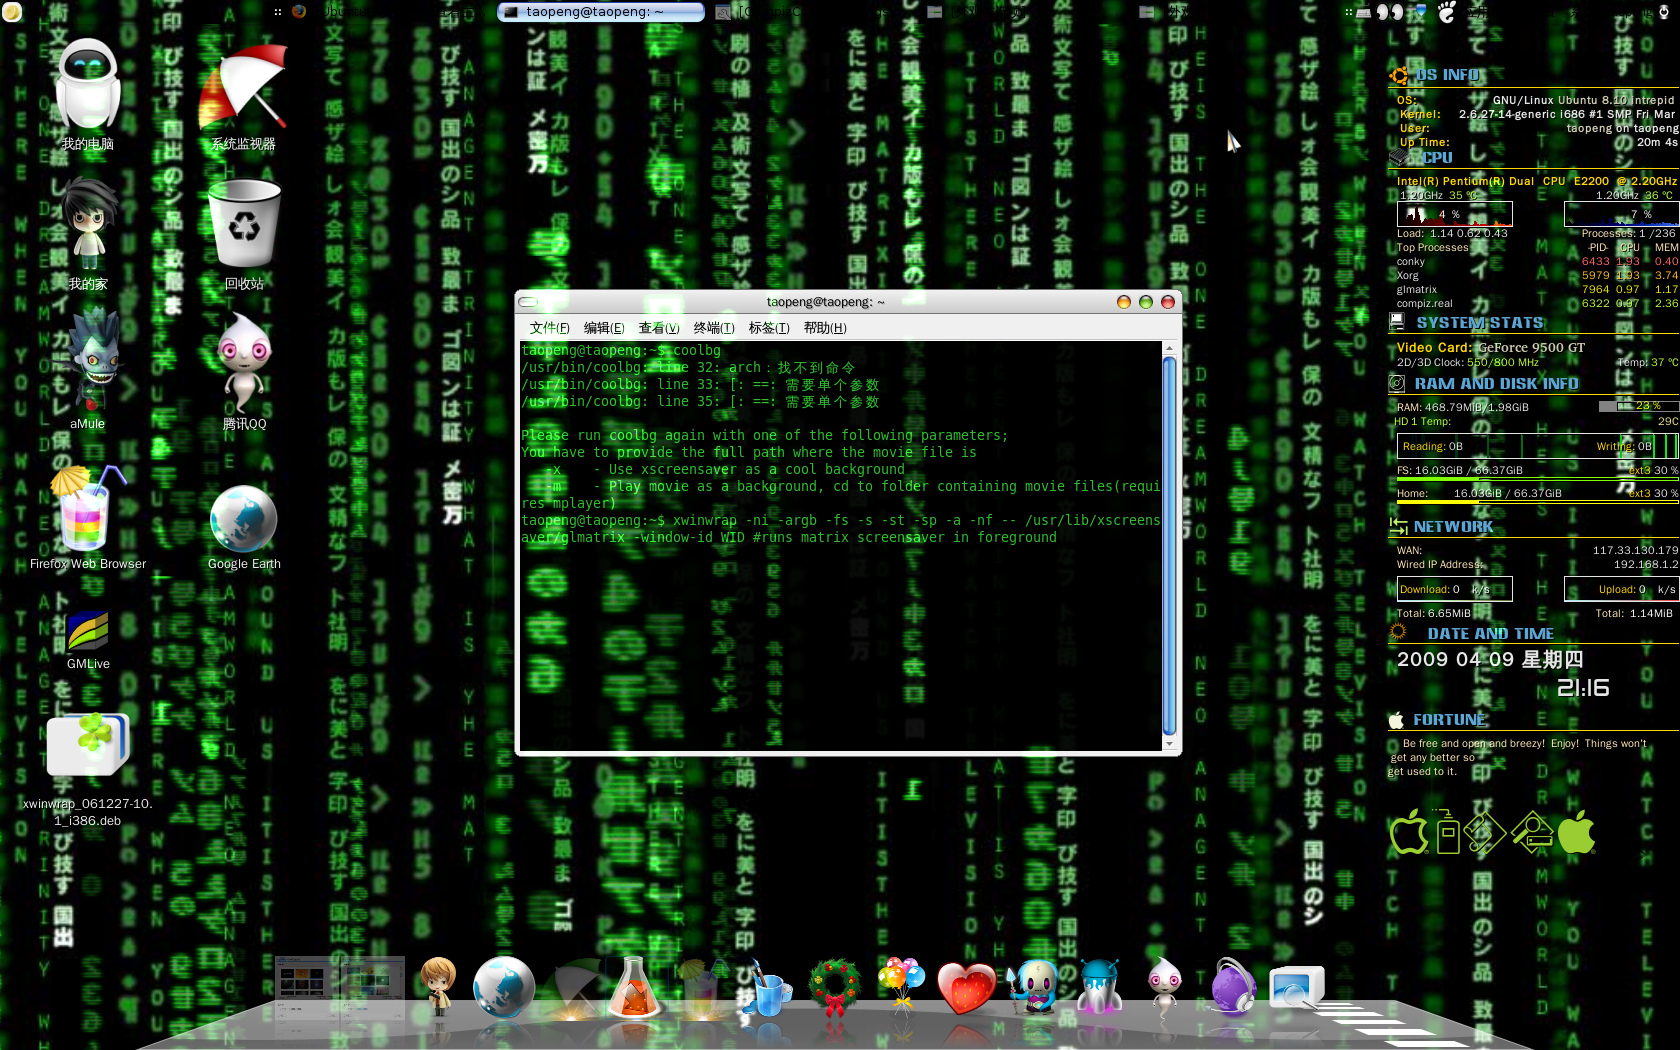Image resolution: width=1680 pixels, height=1050 pixels.
Task: Click the first workspace thumbnail in dock
Action: click(x=306, y=988)
